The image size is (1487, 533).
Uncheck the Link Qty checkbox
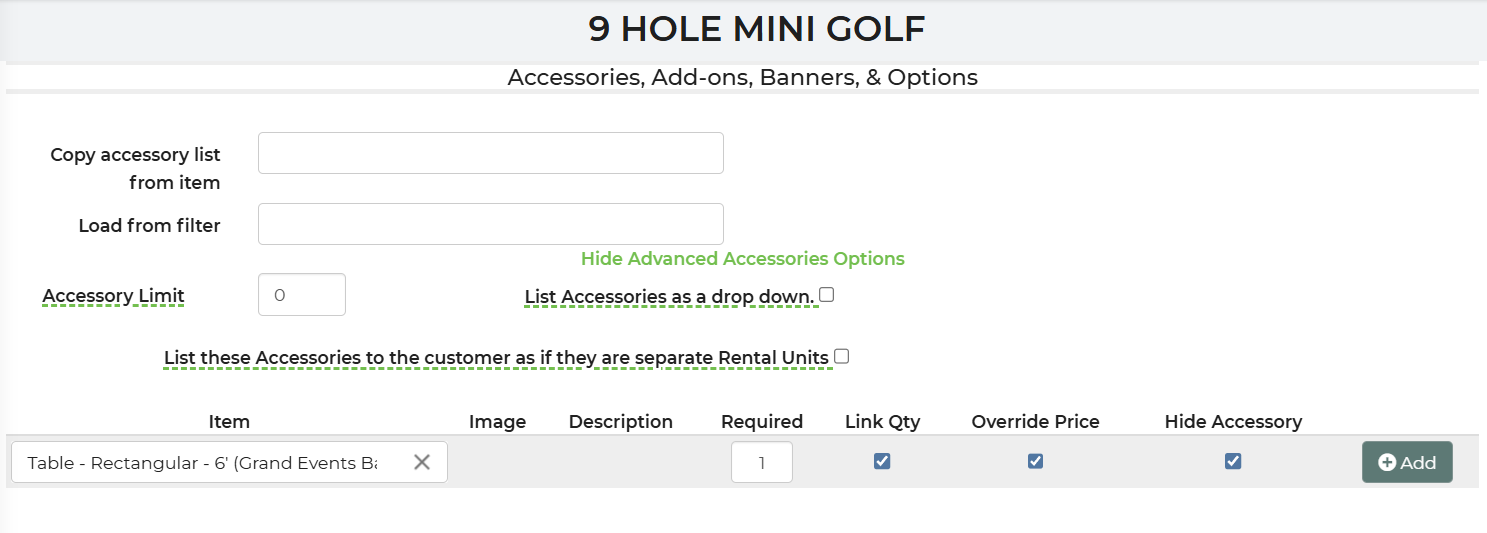[x=882, y=461]
